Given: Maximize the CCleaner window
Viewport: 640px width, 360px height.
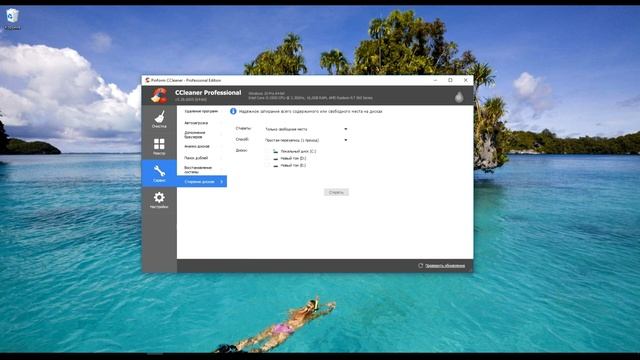Looking at the screenshot, I should (450, 80).
